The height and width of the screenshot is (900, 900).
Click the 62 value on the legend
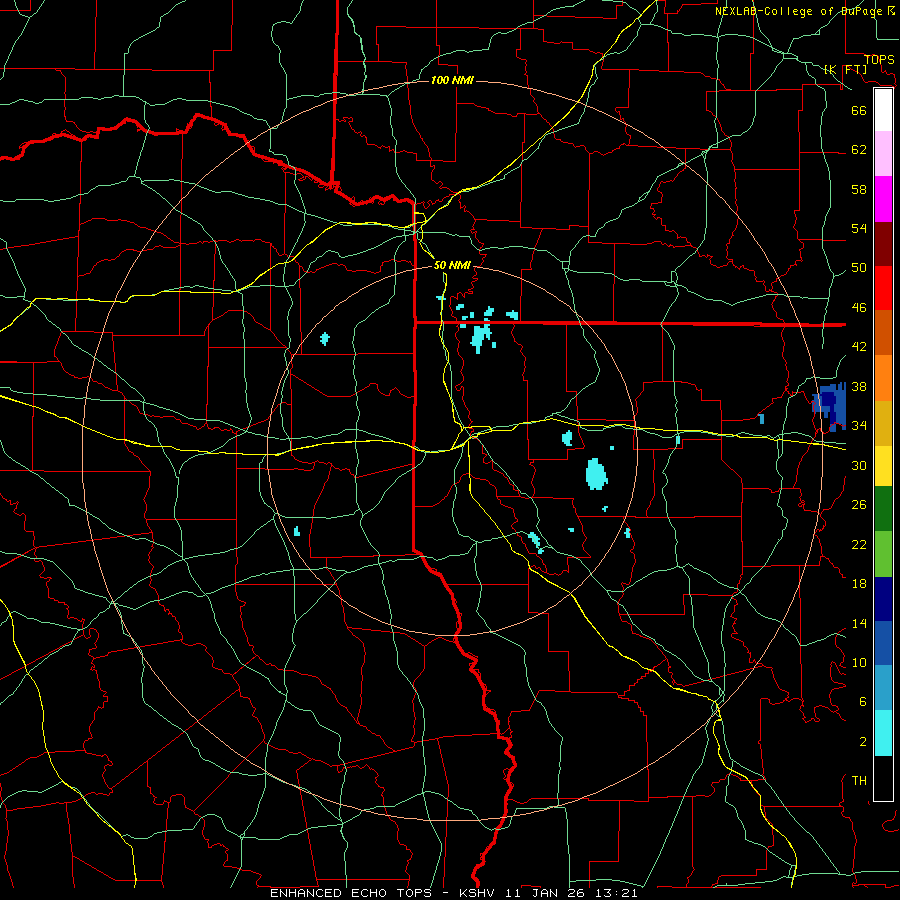pos(859,150)
